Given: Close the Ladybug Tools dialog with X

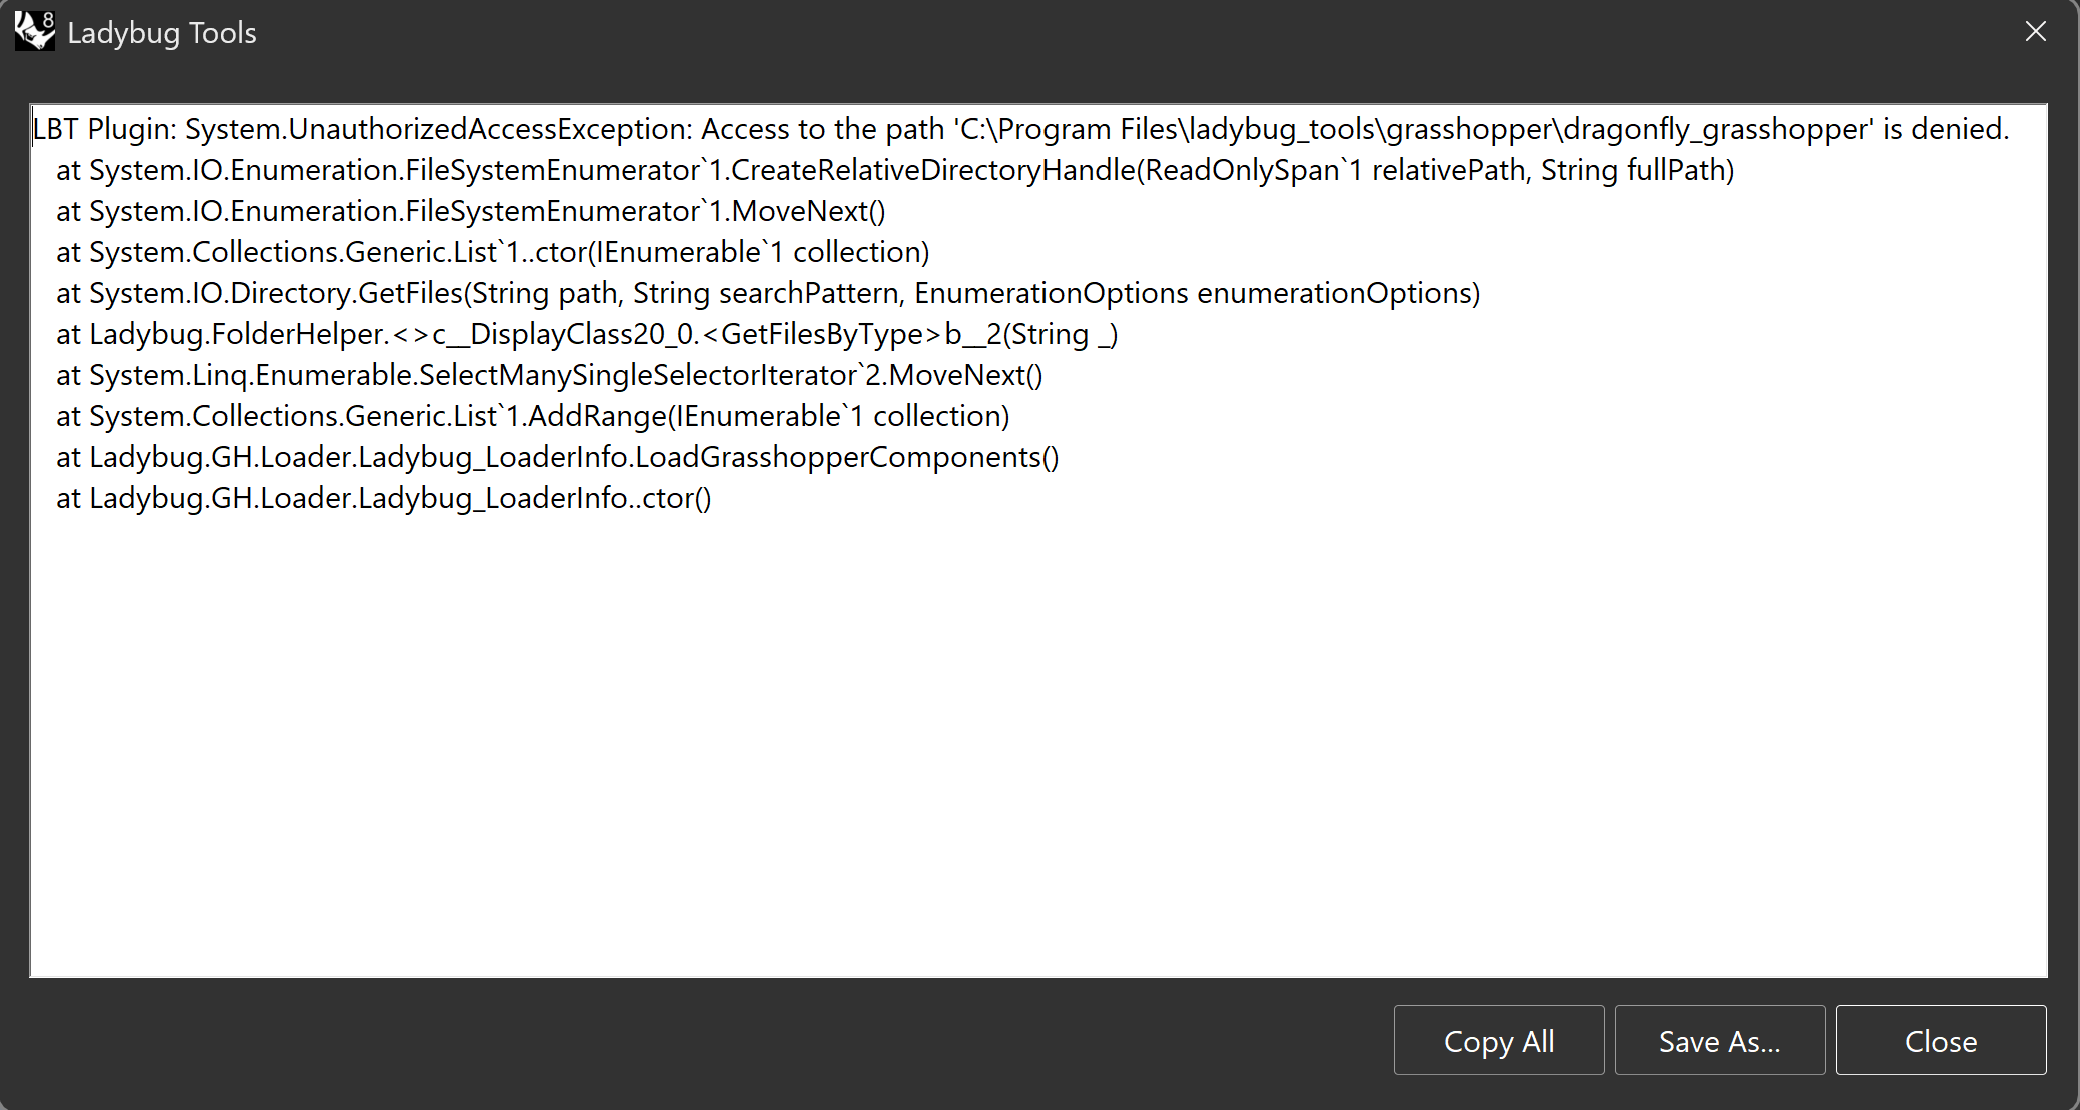Looking at the screenshot, I should [2036, 32].
